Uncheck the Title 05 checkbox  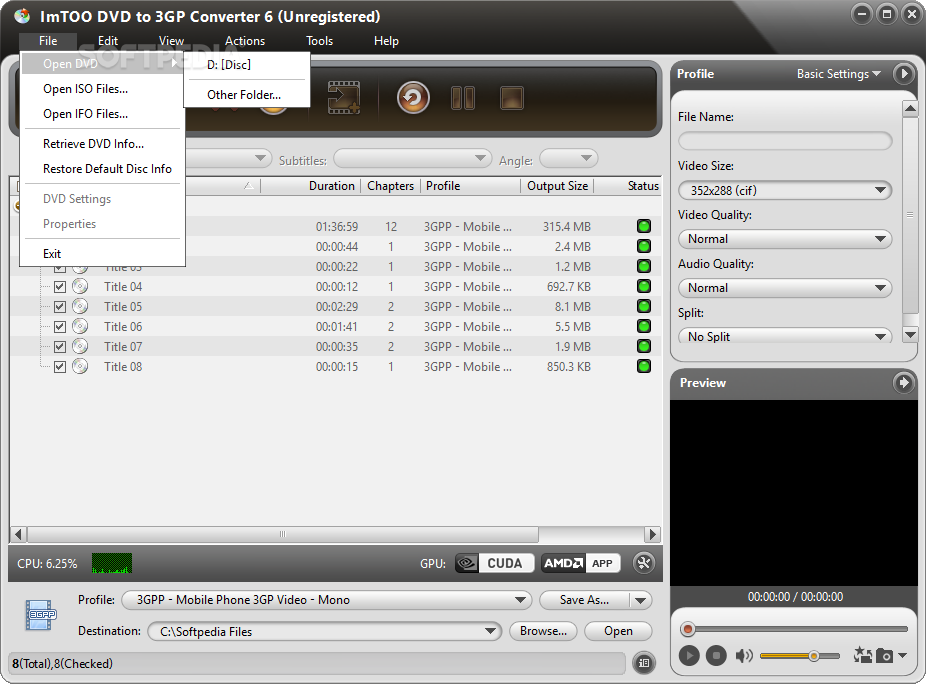point(60,307)
